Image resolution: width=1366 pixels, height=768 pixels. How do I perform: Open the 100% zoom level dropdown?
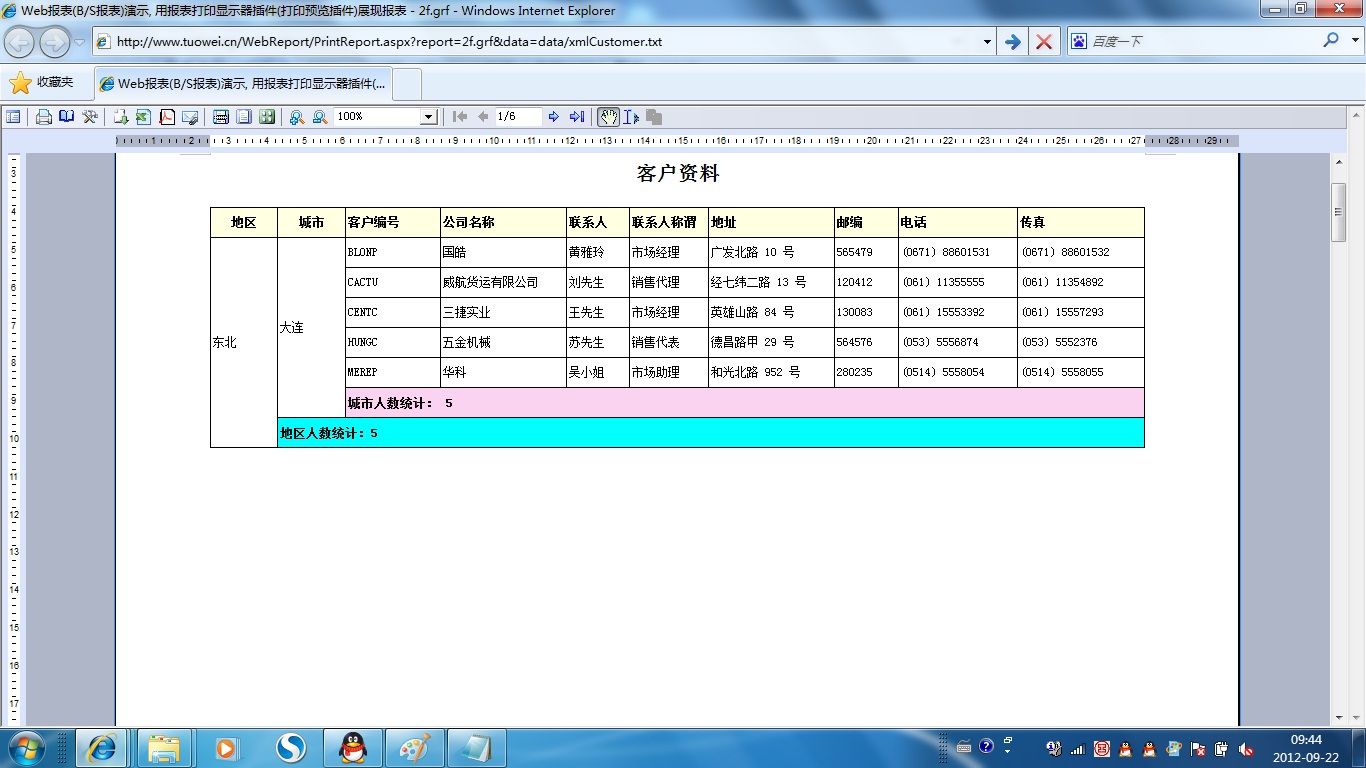[428, 117]
